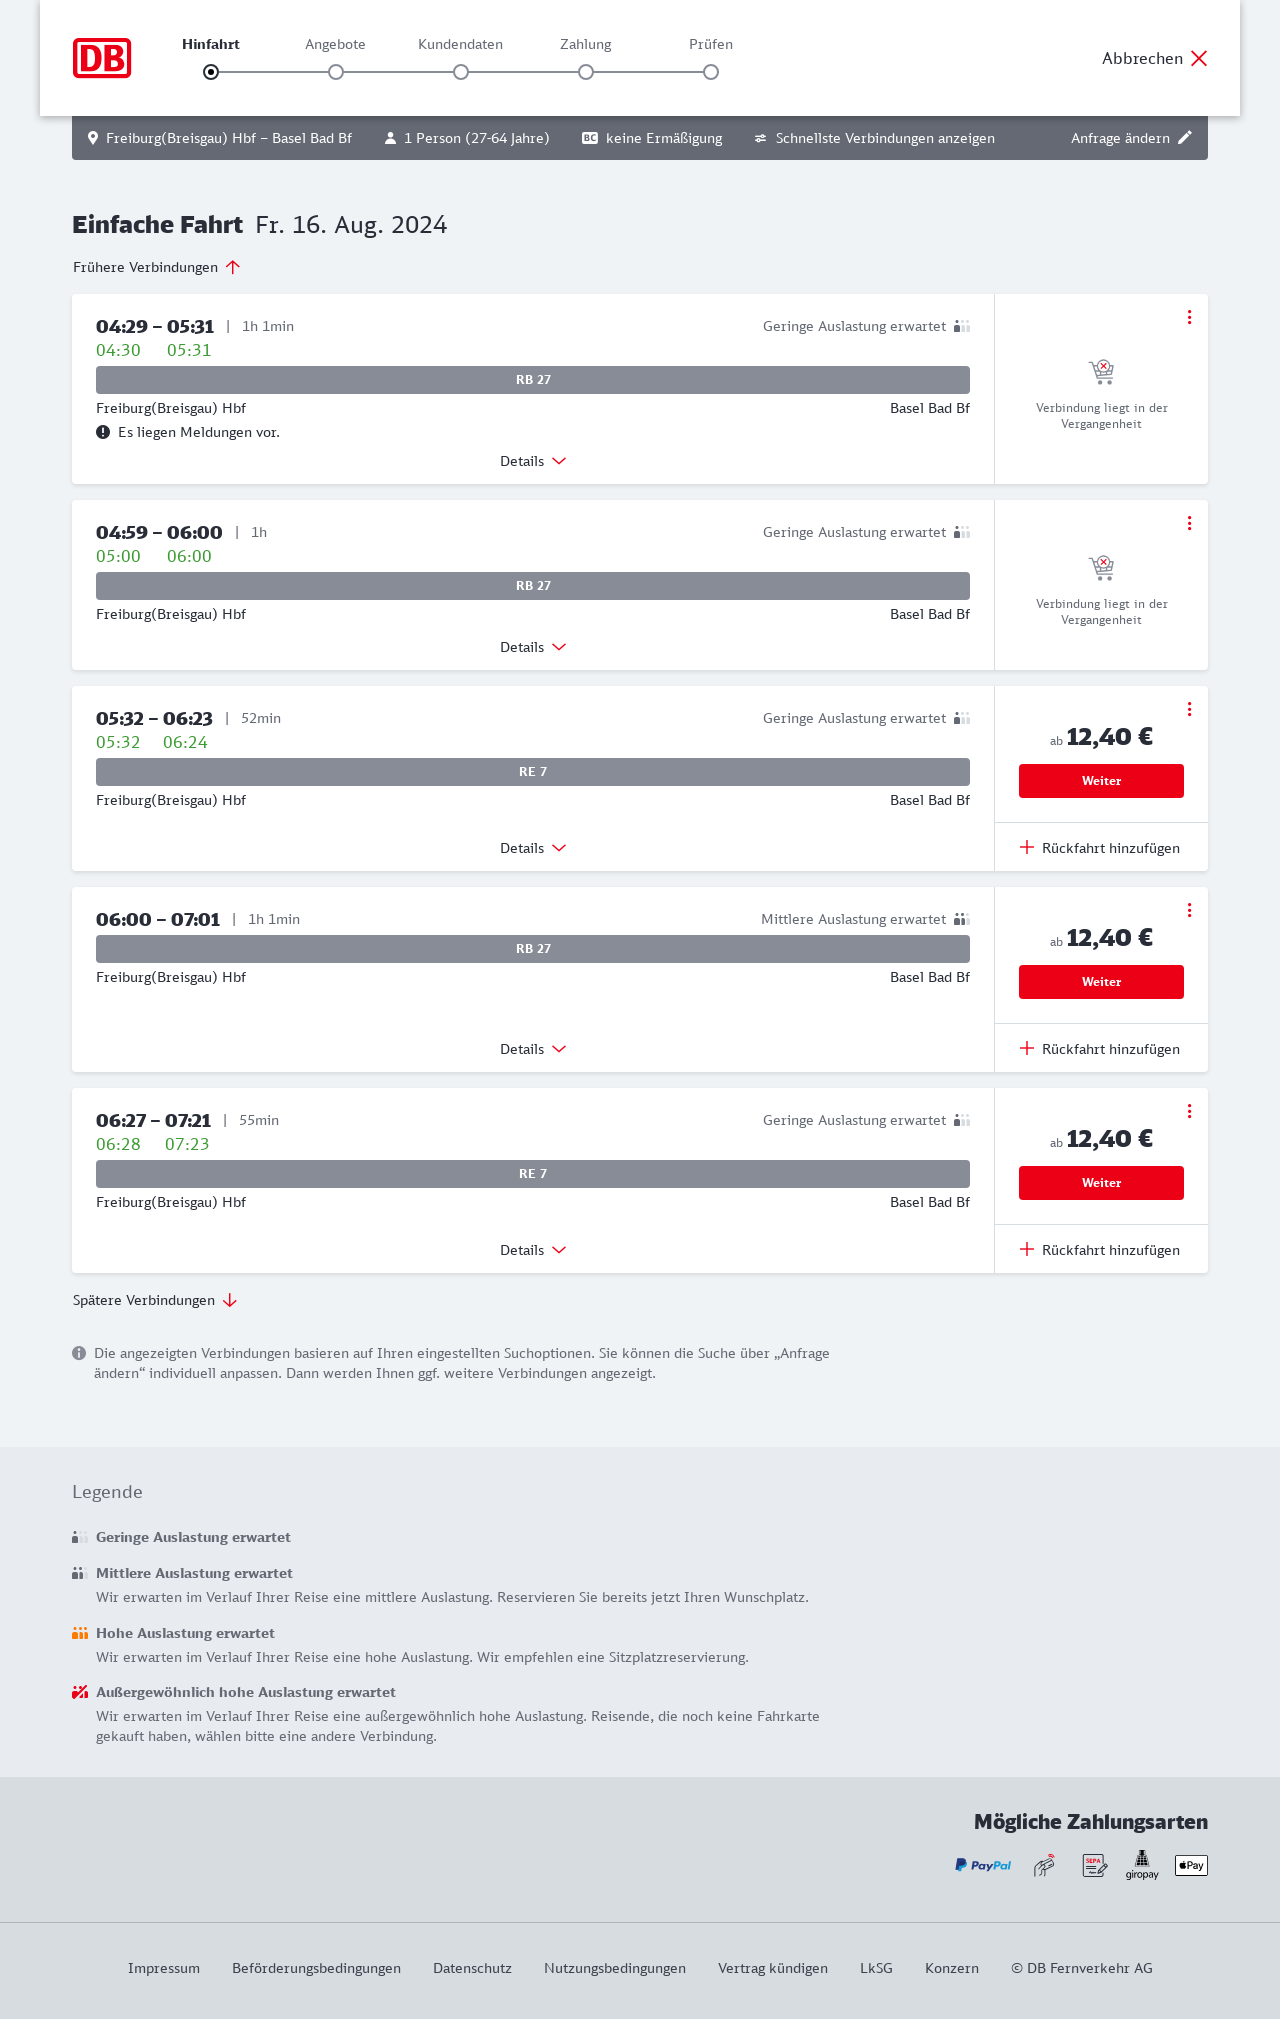Viewport: 1280px width, 2019px height.
Task: Open three-dot menu for the 06:27 connection
Action: pos(1189,1111)
